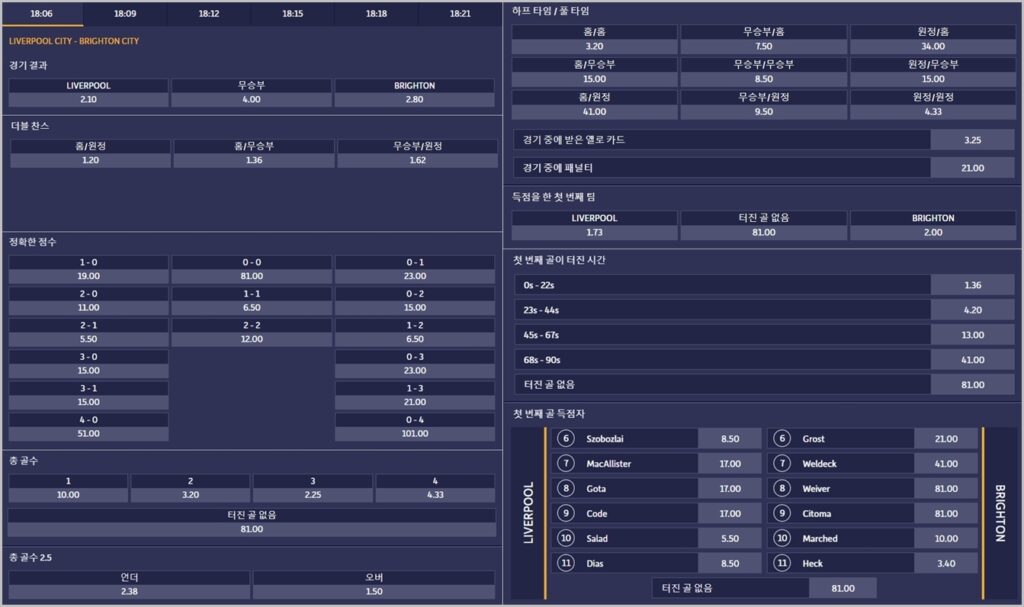Choose exact score 2 - 1 at 5.50
The height and width of the screenshot is (607, 1024).
88,332
